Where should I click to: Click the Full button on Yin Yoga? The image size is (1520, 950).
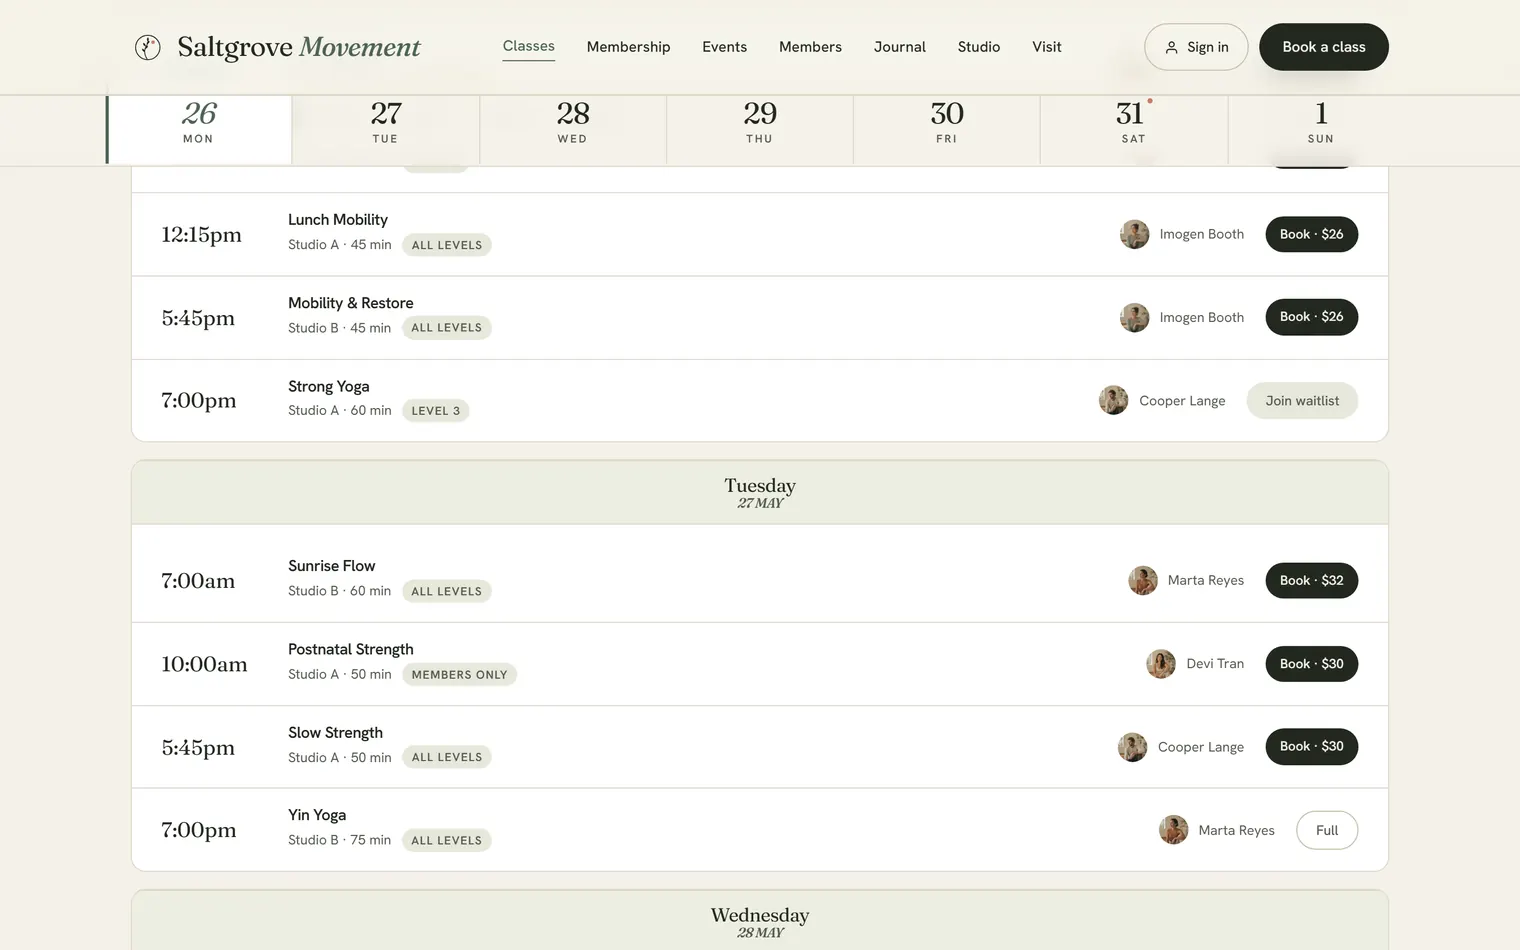pyautogui.click(x=1327, y=830)
